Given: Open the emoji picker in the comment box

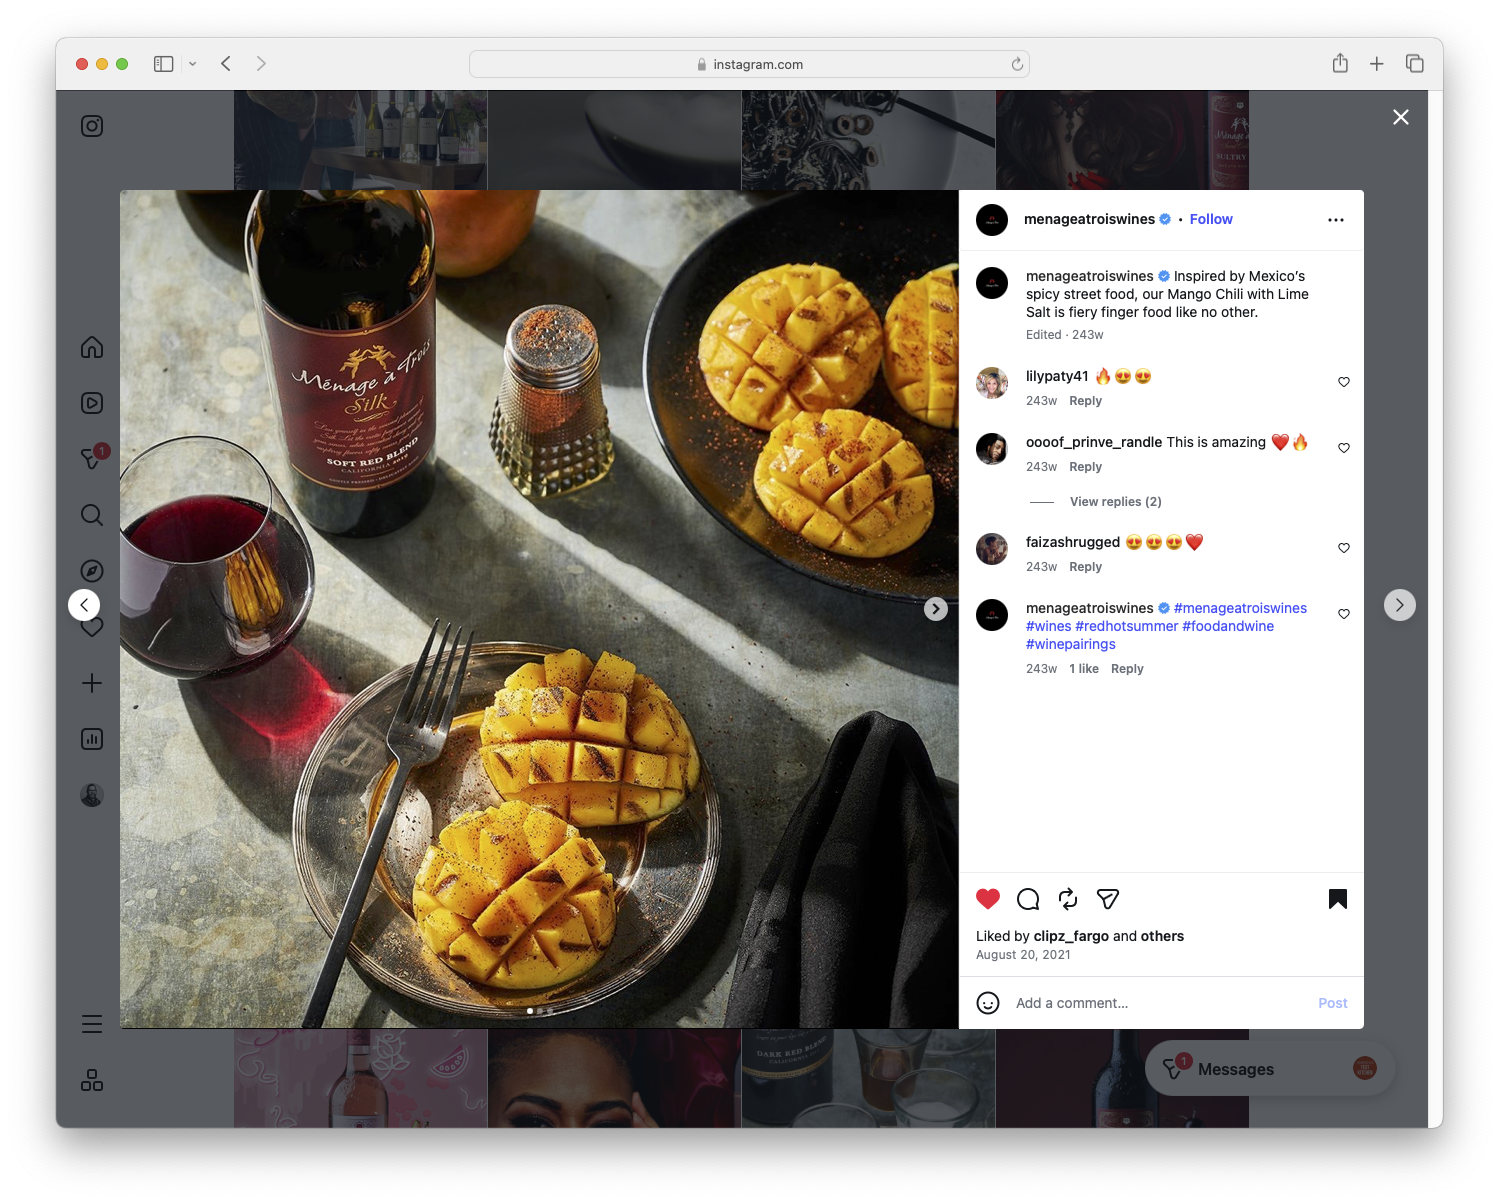Looking at the screenshot, I should point(988,1002).
